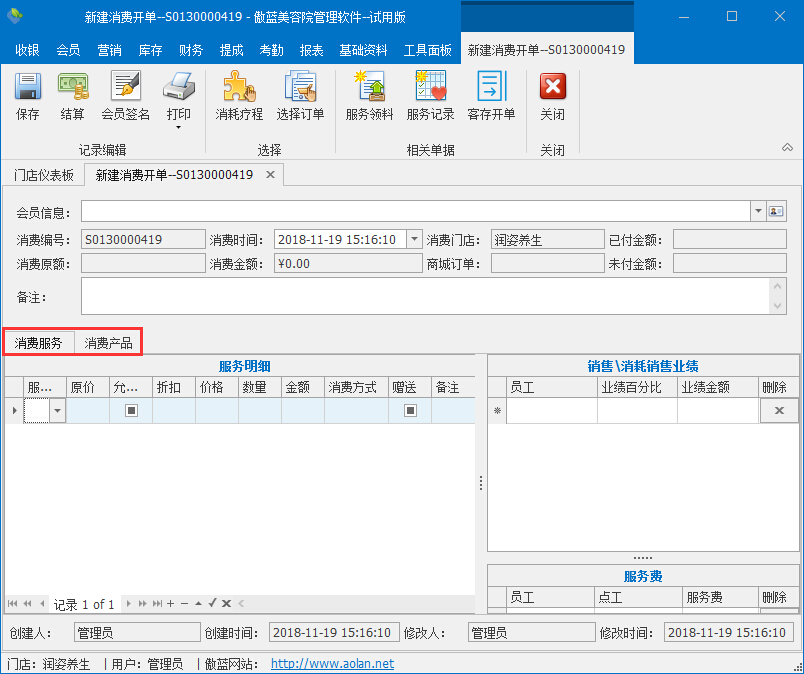Click scroll down arrow in 备注 box
The height and width of the screenshot is (674, 804).
[777, 306]
